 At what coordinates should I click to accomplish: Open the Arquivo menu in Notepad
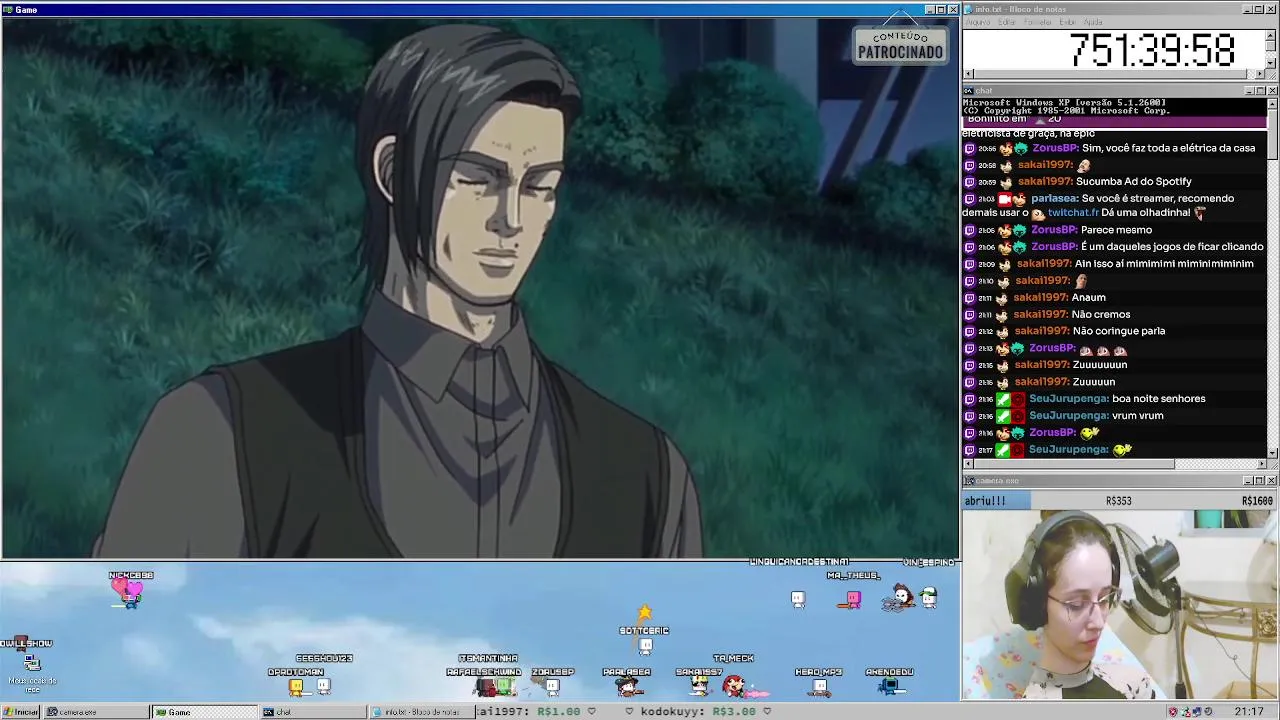pyautogui.click(x=978, y=22)
